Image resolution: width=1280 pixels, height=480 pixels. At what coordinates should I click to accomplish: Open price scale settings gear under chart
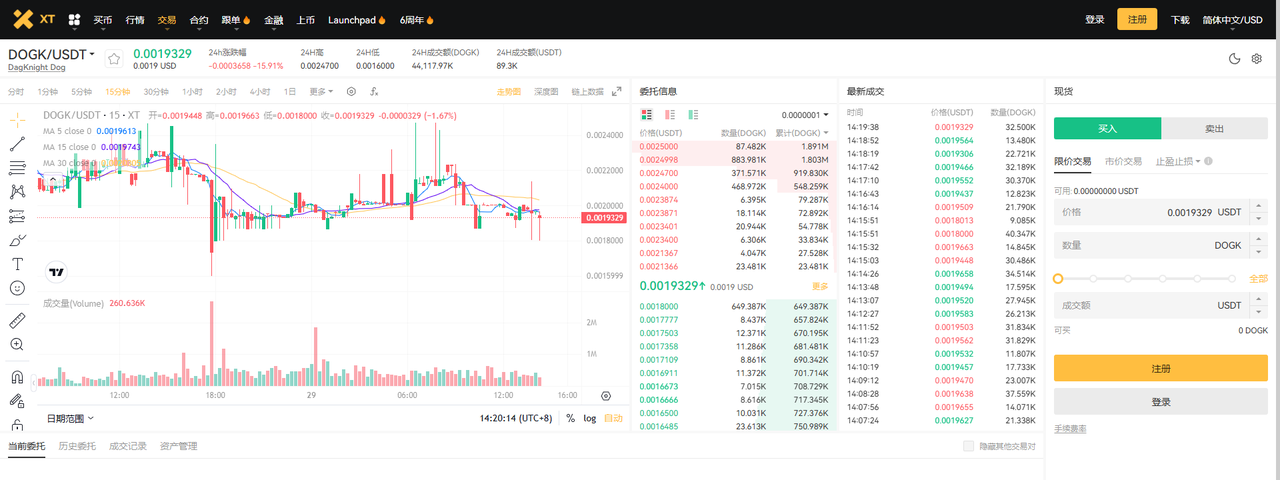[x=606, y=396]
